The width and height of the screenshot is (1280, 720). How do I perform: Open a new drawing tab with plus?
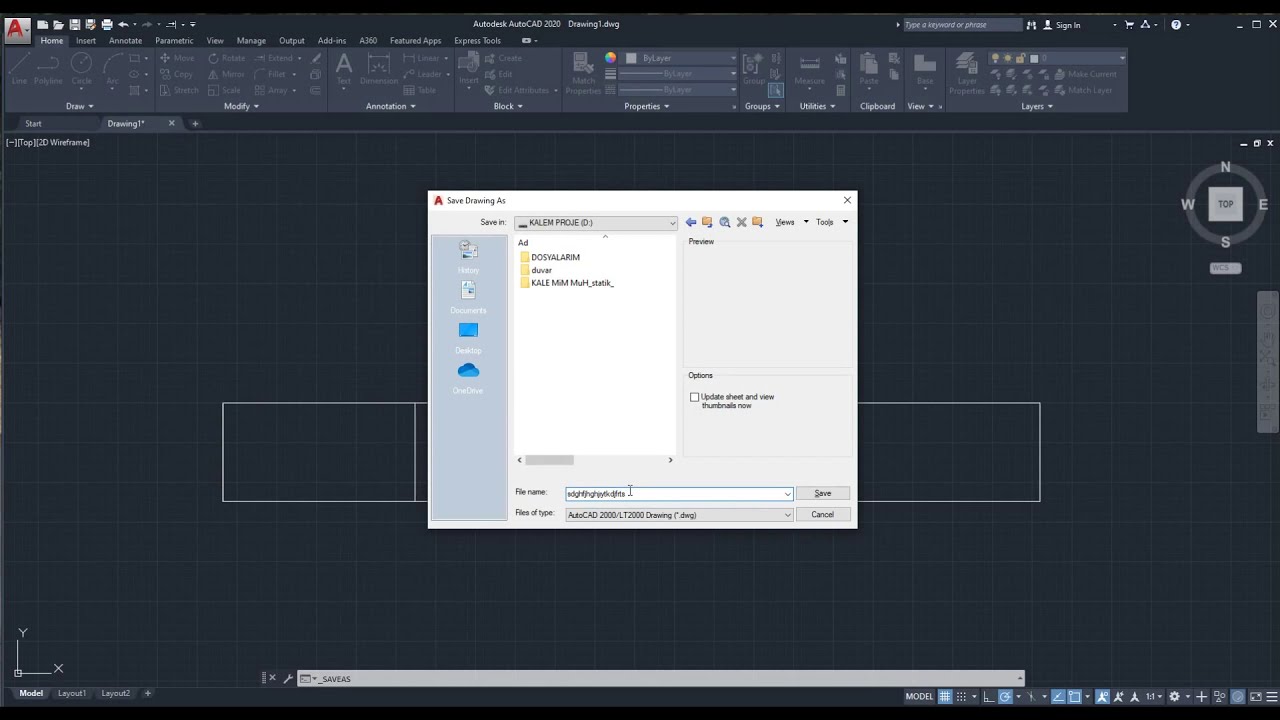pyautogui.click(x=195, y=124)
